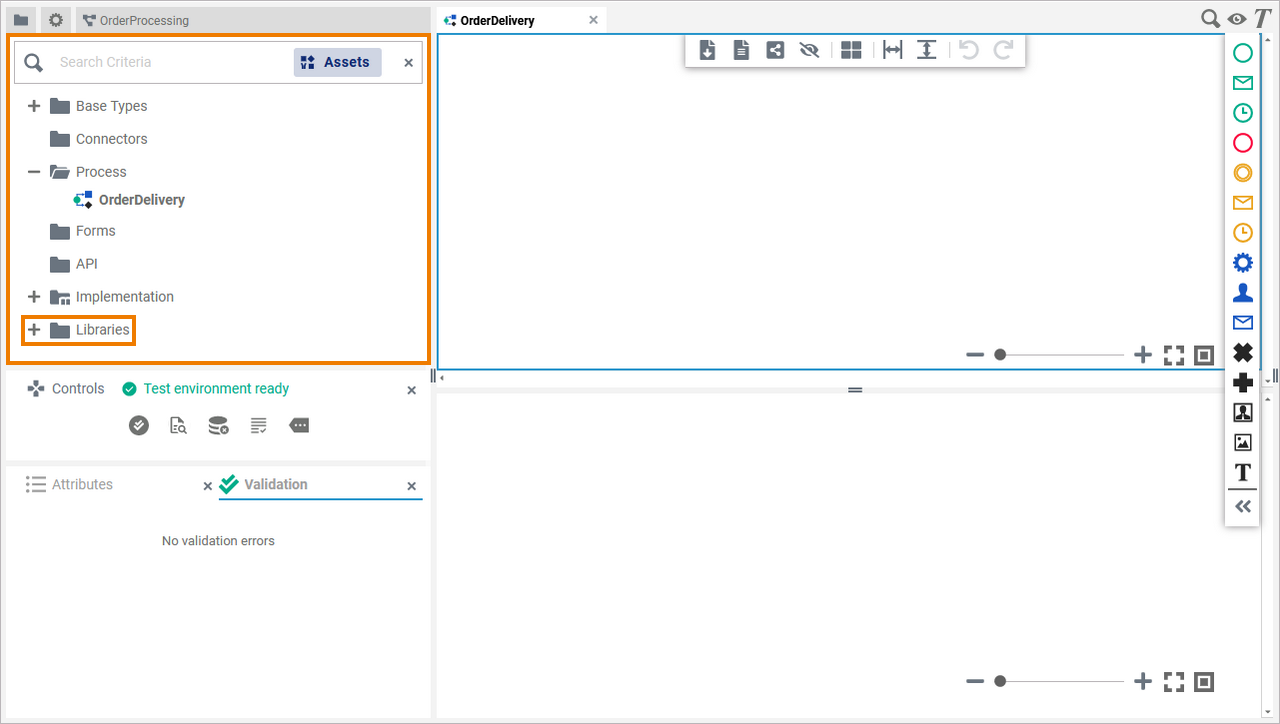Select the framed person lane element
The image size is (1280, 724).
[x=1243, y=412]
